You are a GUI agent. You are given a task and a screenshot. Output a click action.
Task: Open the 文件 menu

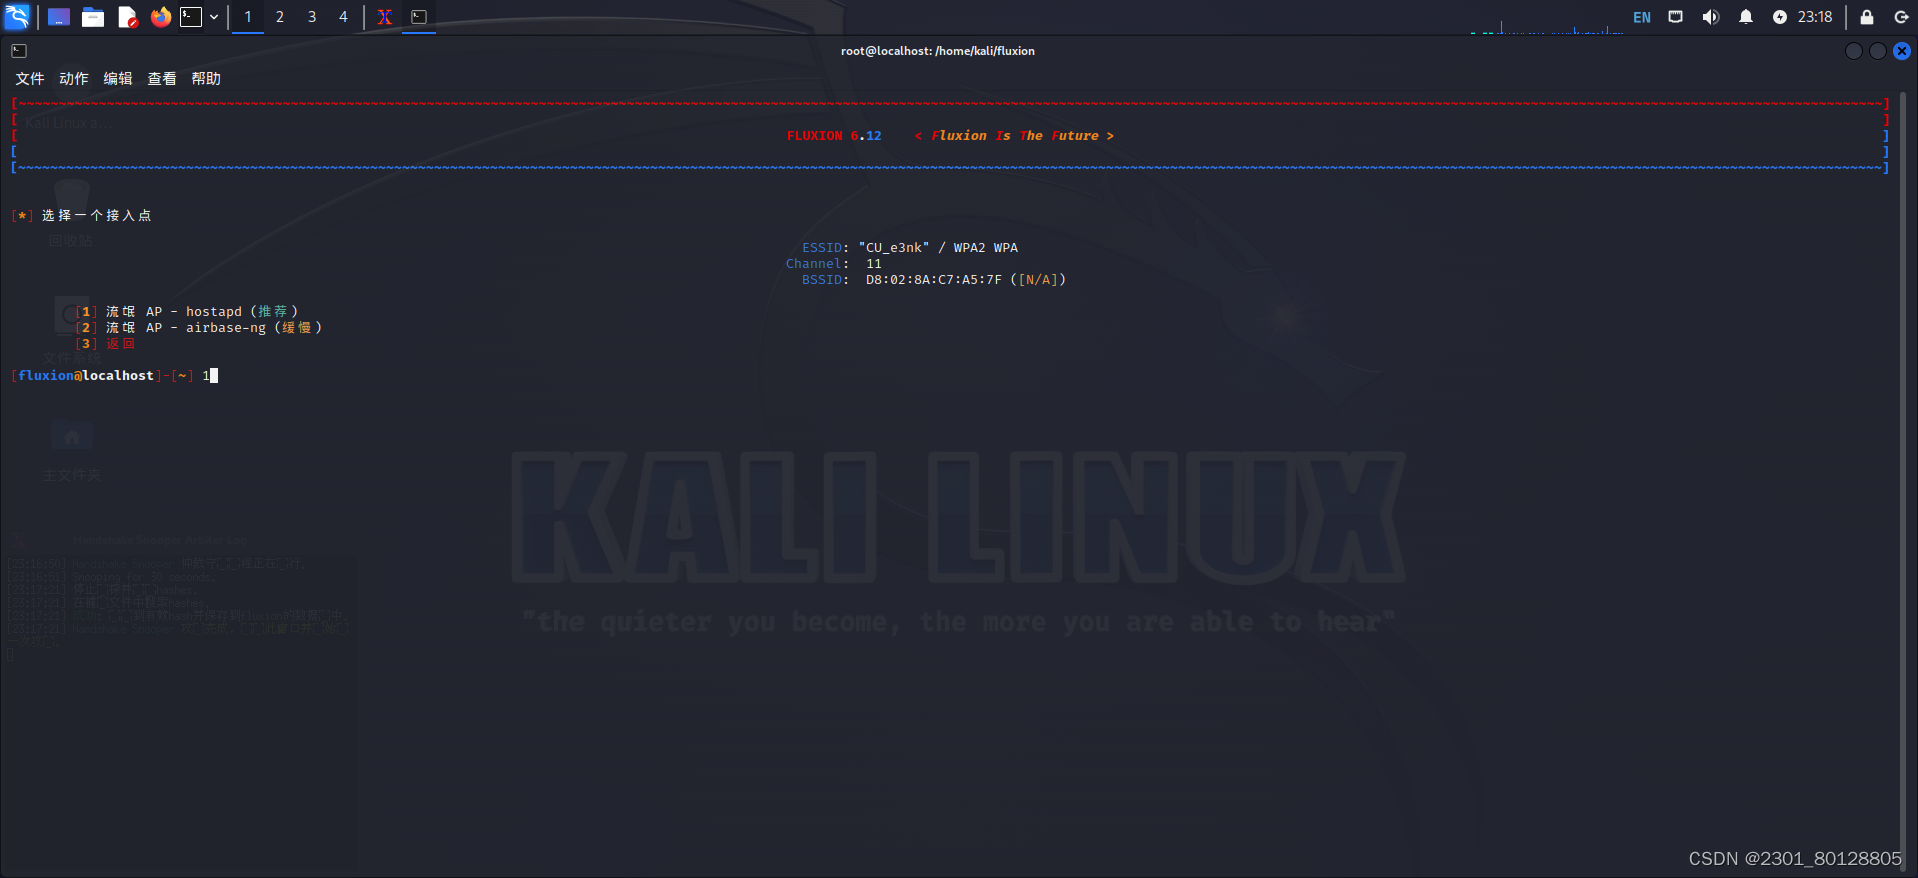click(30, 79)
